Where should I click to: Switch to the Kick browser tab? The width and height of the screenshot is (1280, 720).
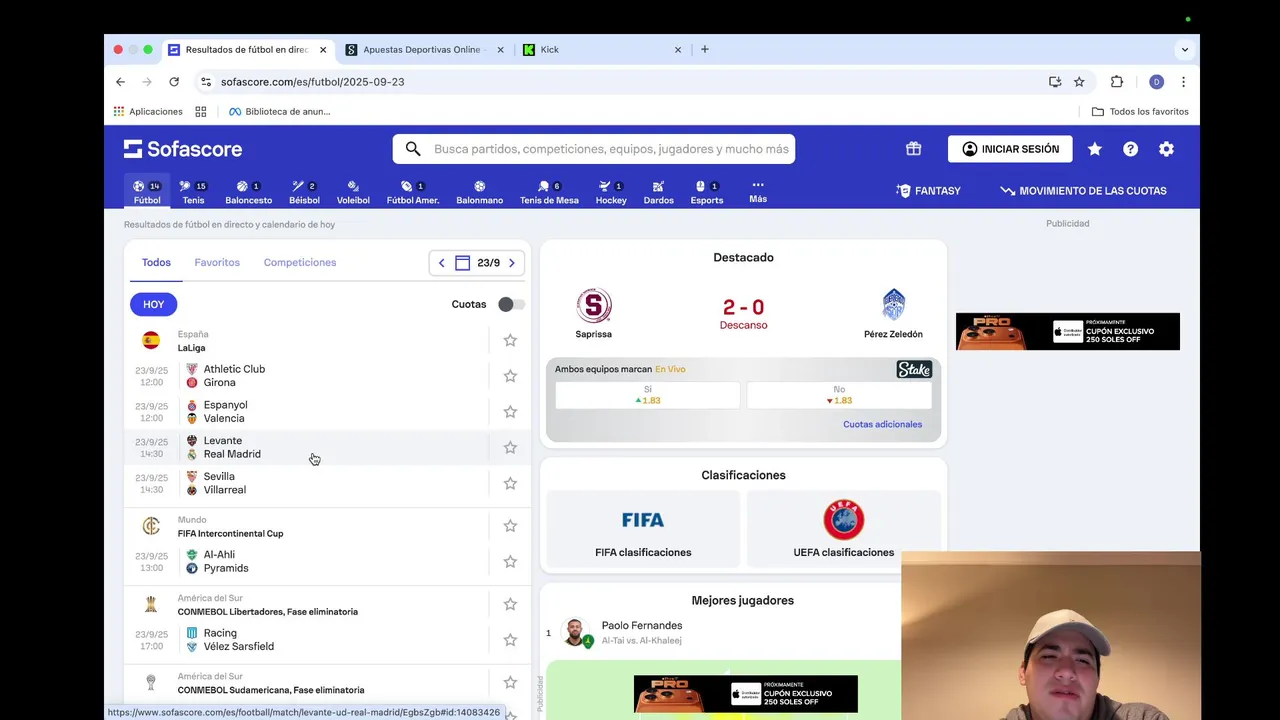(x=601, y=49)
